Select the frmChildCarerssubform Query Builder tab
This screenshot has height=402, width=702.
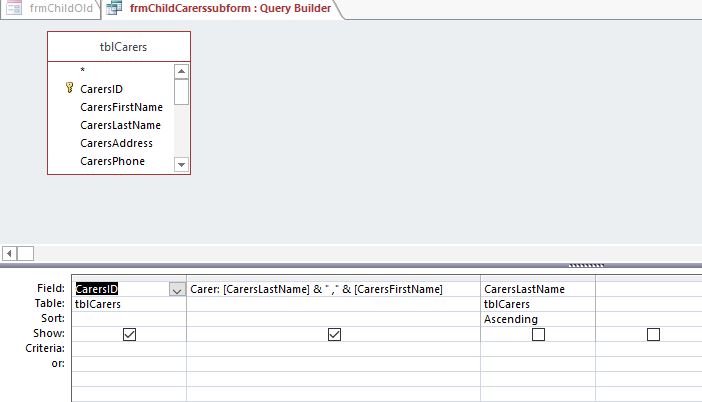tap(224, 8)
